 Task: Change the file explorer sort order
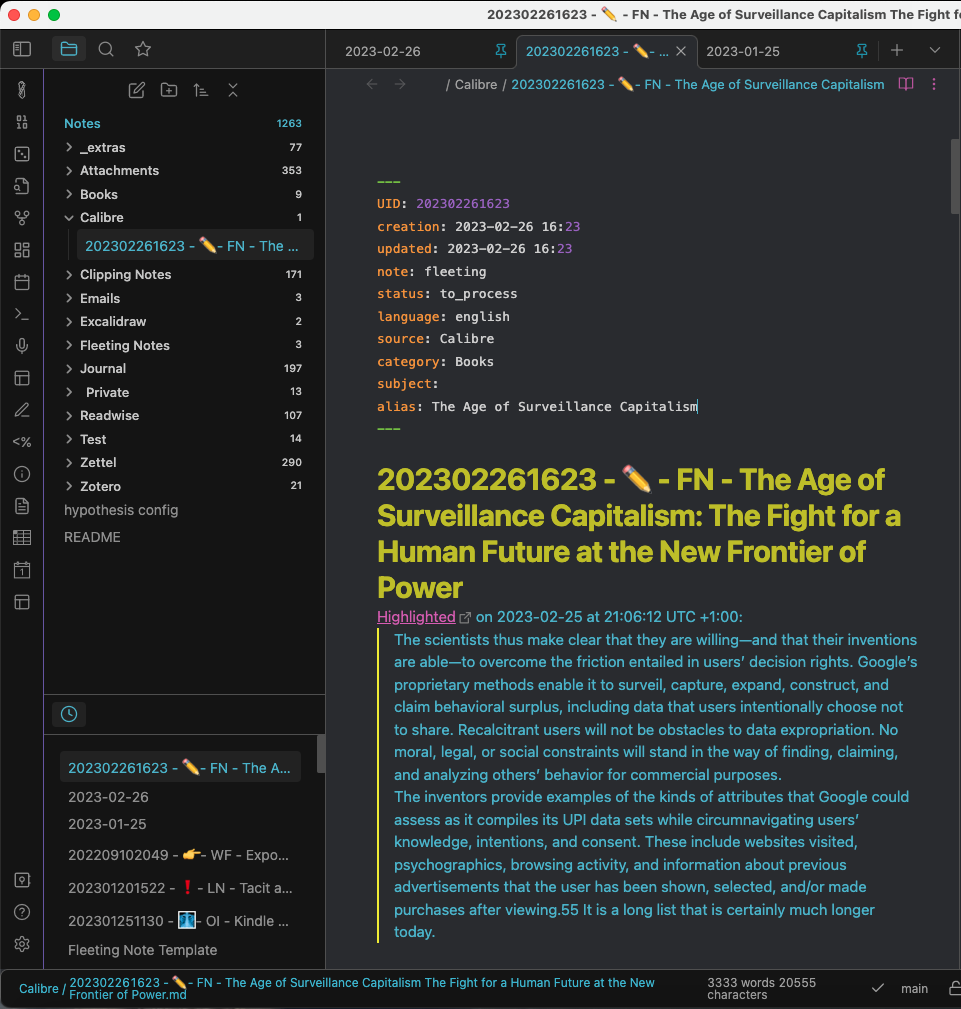click(201, 90)
